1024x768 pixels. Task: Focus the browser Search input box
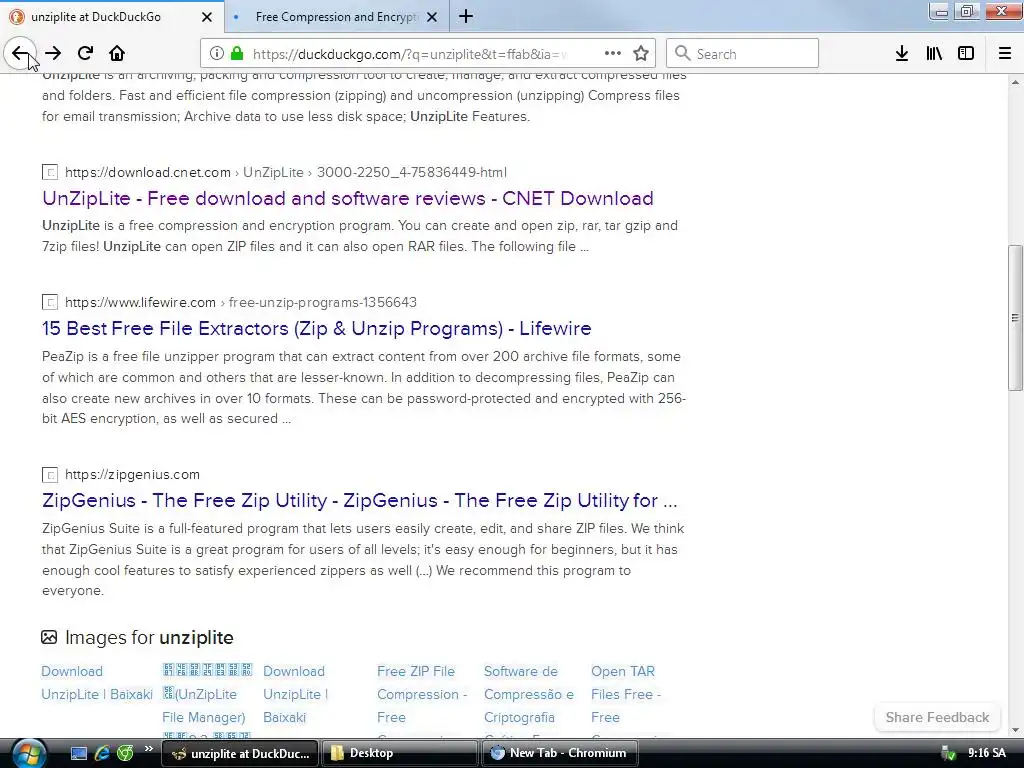pyautogui.click(x=743, y=53)
